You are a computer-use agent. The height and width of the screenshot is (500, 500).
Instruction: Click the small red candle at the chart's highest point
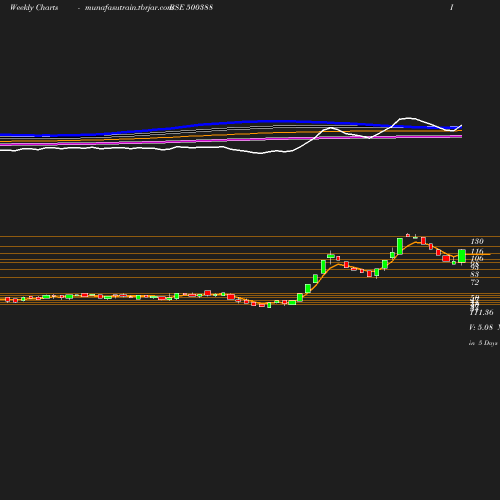[408, 235]
